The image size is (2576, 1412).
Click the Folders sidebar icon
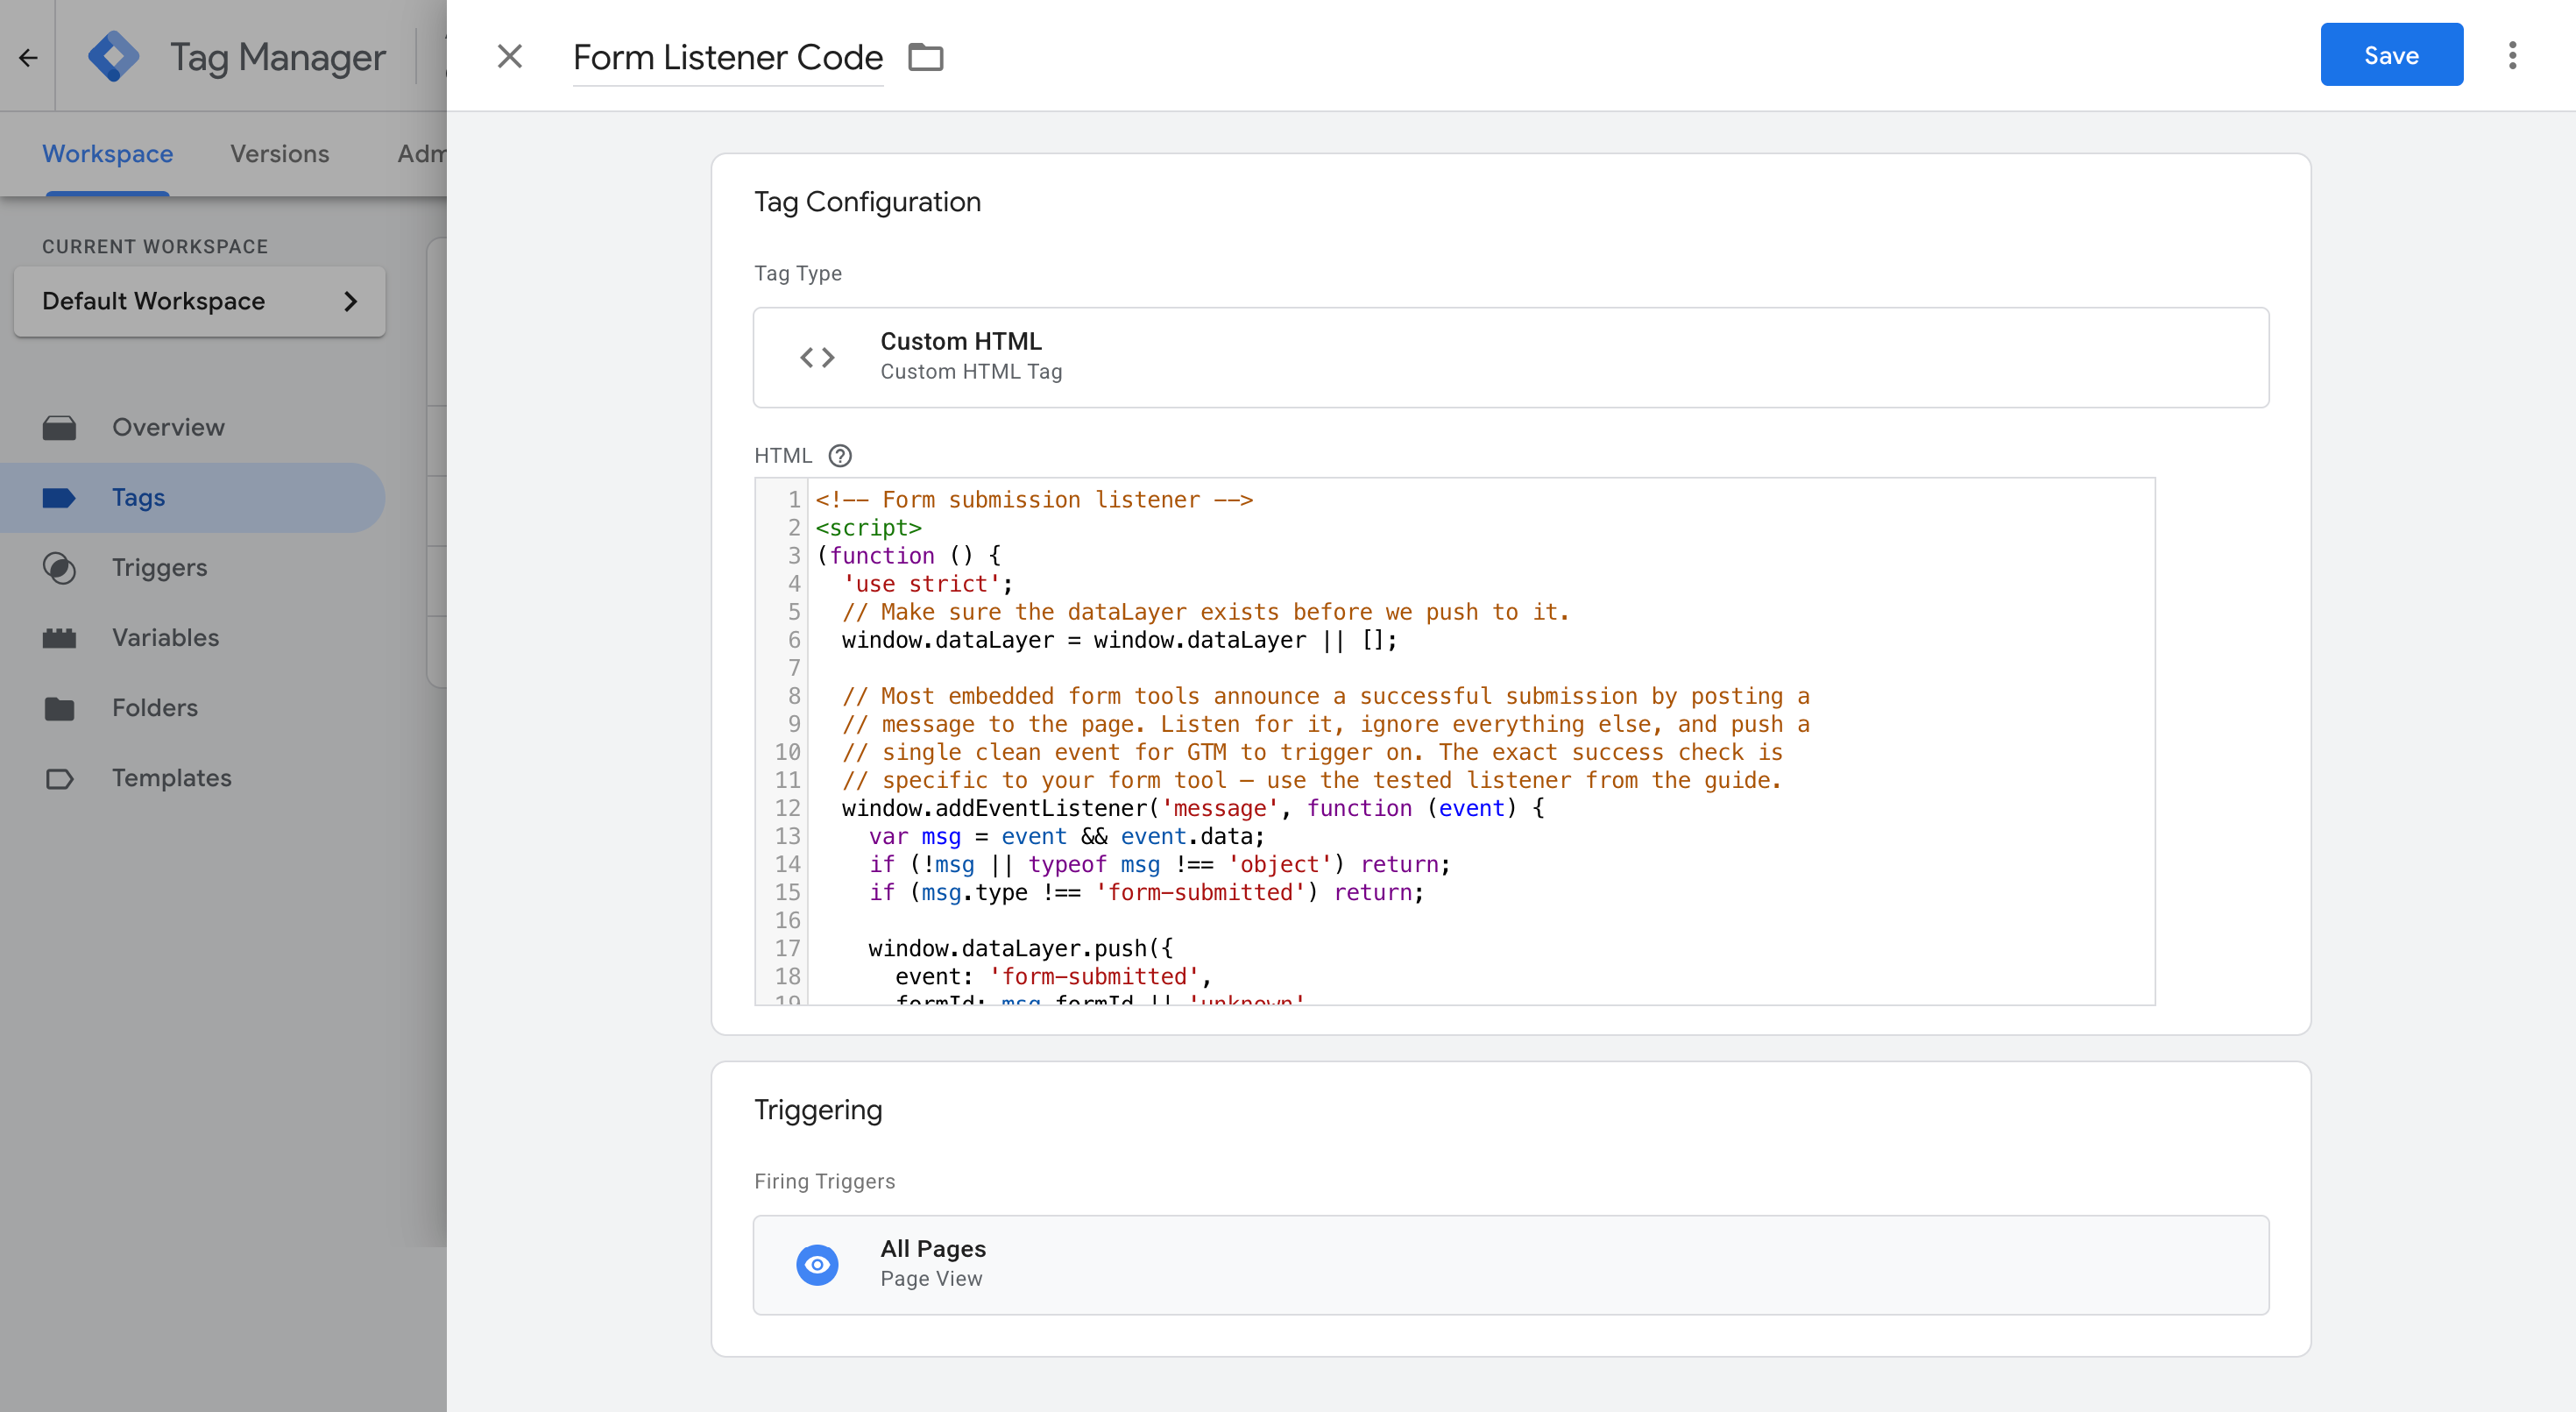point(59,708)
